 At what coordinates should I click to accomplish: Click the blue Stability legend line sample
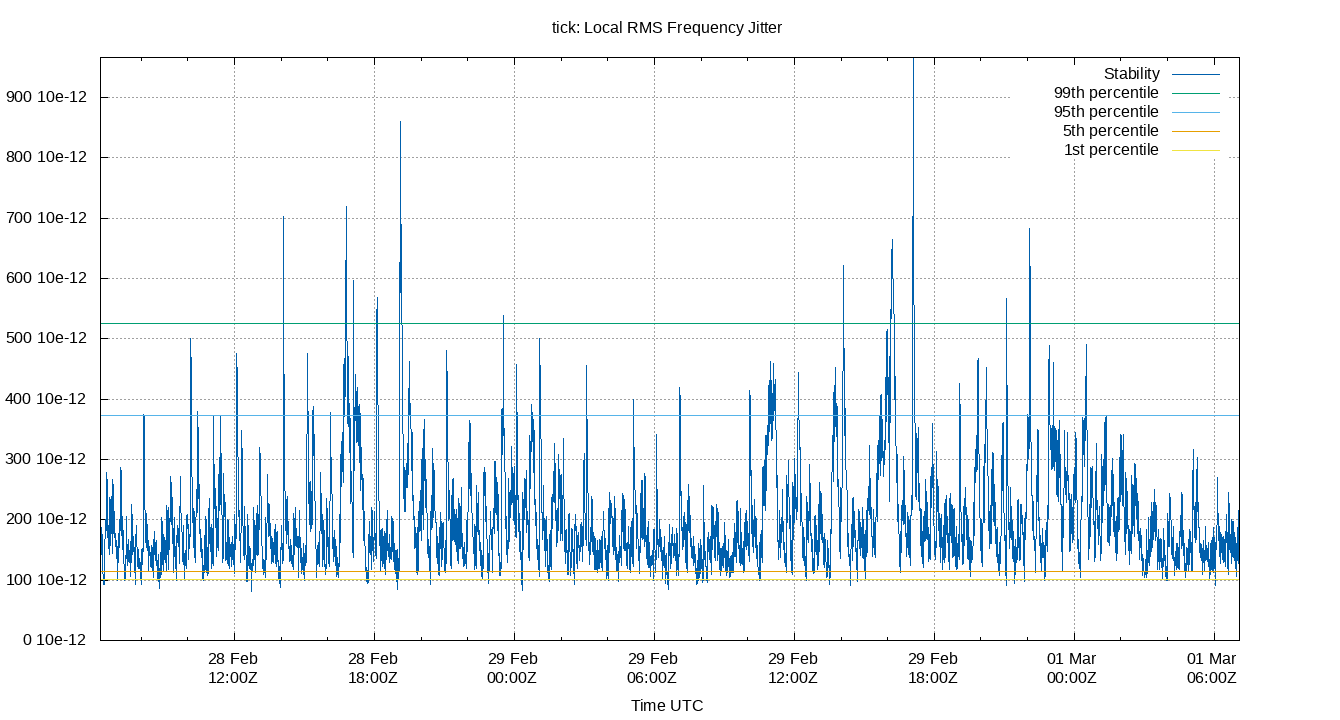1195,74
